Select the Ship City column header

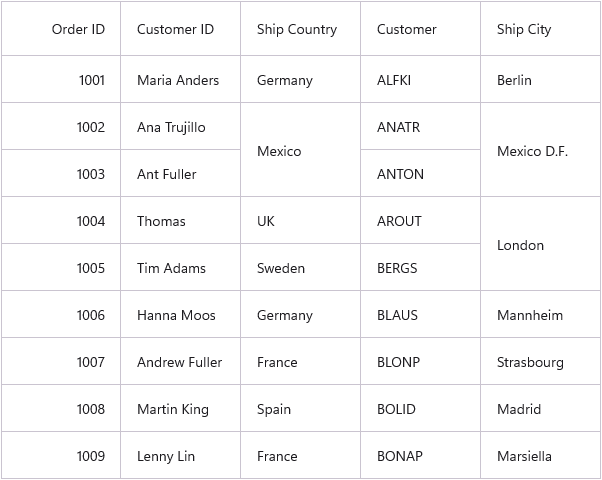point(541,29)
